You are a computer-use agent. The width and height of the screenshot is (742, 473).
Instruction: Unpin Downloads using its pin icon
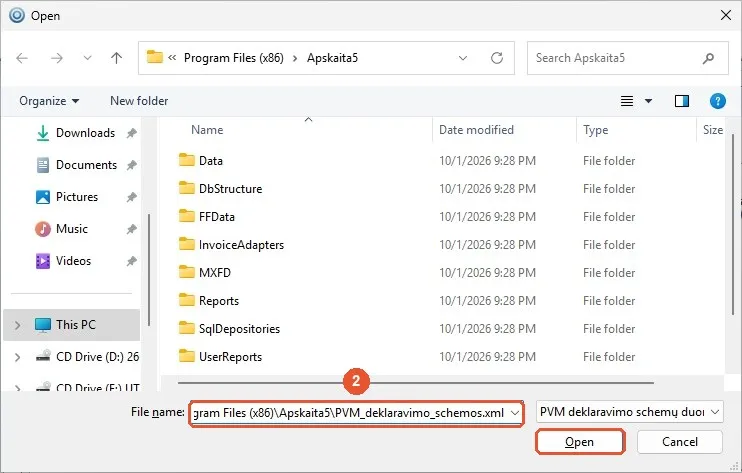tap(132, 133)
